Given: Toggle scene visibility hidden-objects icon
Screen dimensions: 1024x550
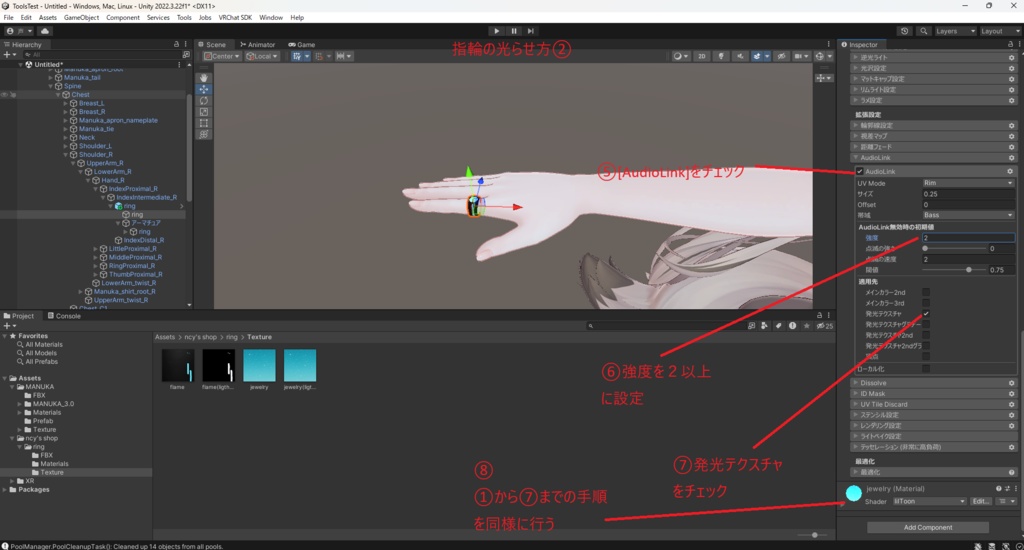Looking at the screenshot, I should [x=781, y=56].
